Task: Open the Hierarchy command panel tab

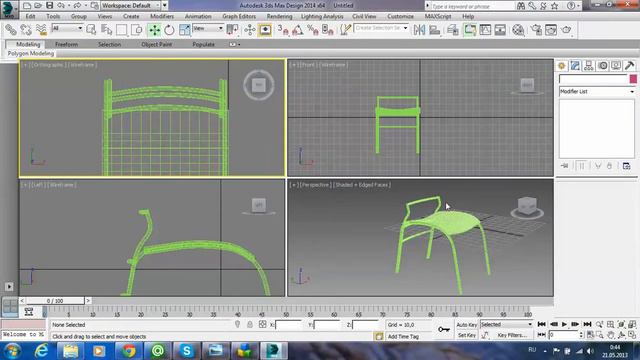Action: (x=589, y=66)
